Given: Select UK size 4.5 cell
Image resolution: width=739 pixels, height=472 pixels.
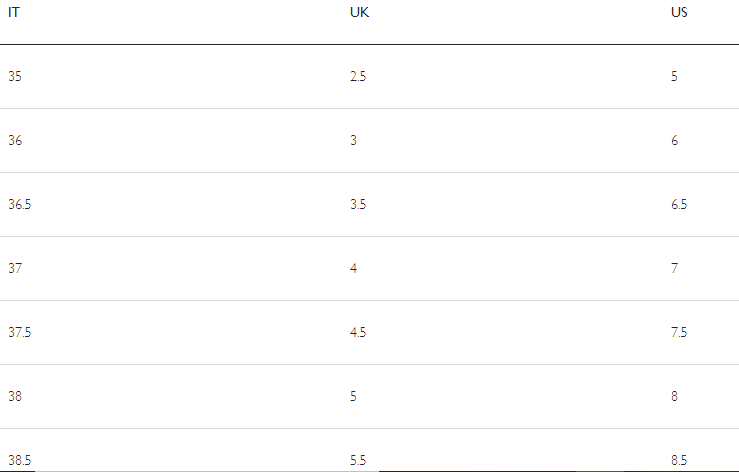Looking at the screenshot, I should 358,333.
